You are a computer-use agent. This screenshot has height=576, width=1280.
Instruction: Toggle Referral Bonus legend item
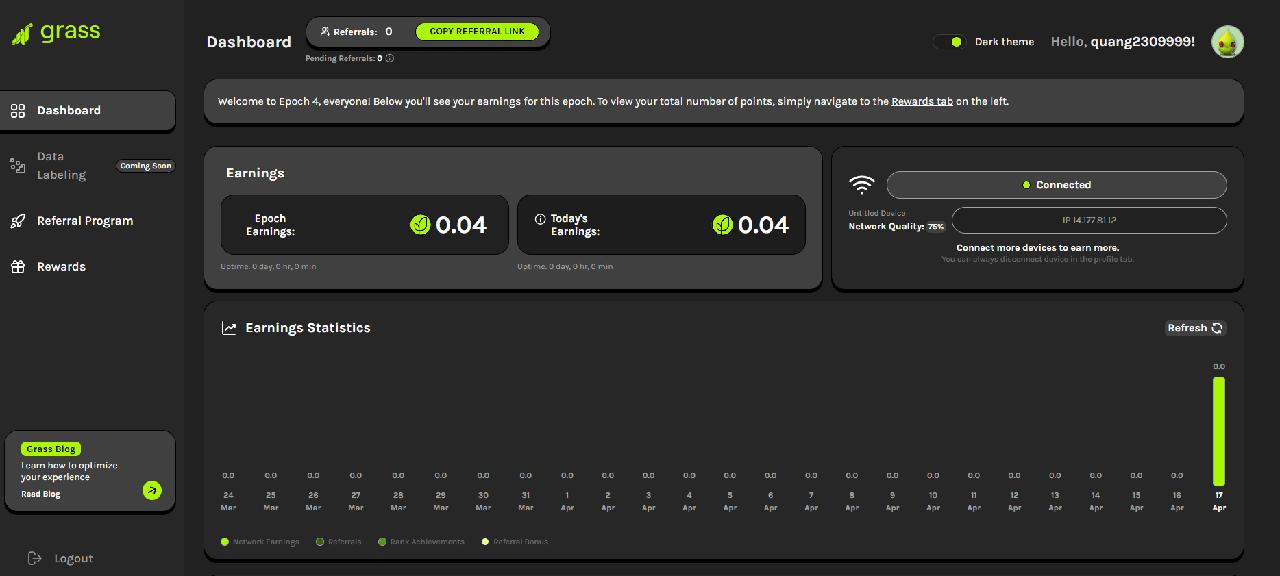tap(515, 542)
